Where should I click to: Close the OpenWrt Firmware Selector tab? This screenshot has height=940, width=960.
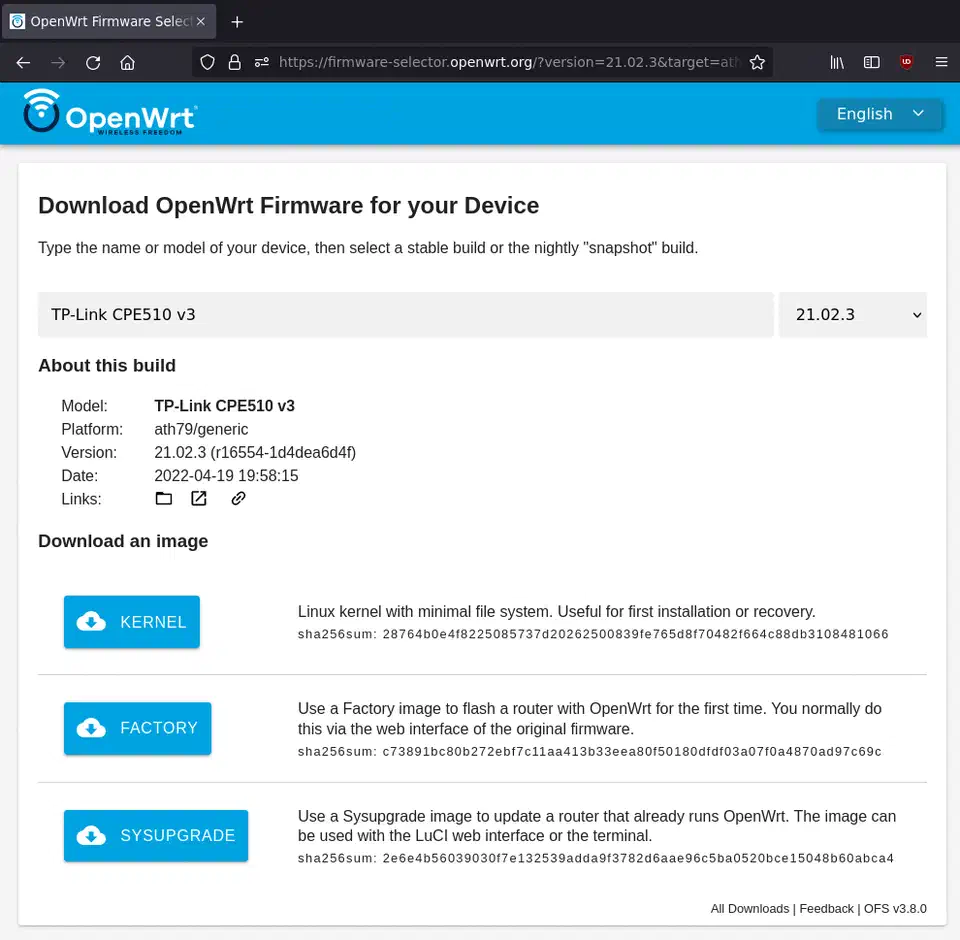point(201,21)
